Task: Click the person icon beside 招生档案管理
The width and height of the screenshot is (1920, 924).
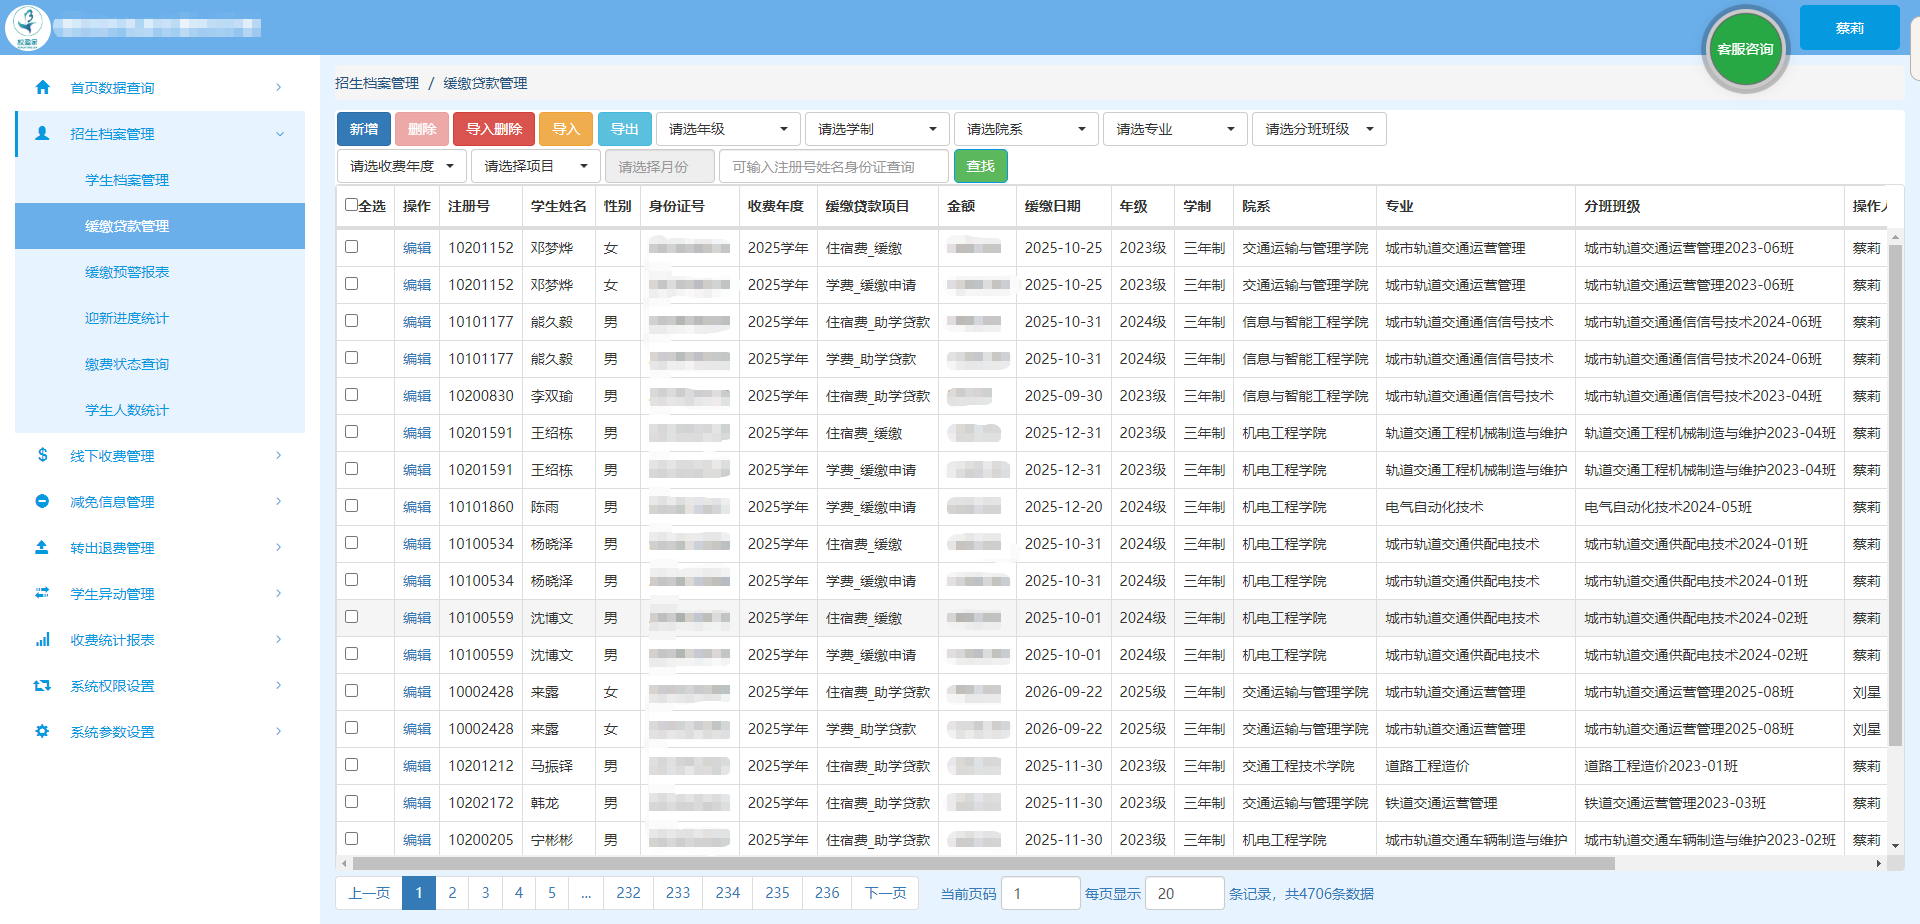Action: [42, 133]
